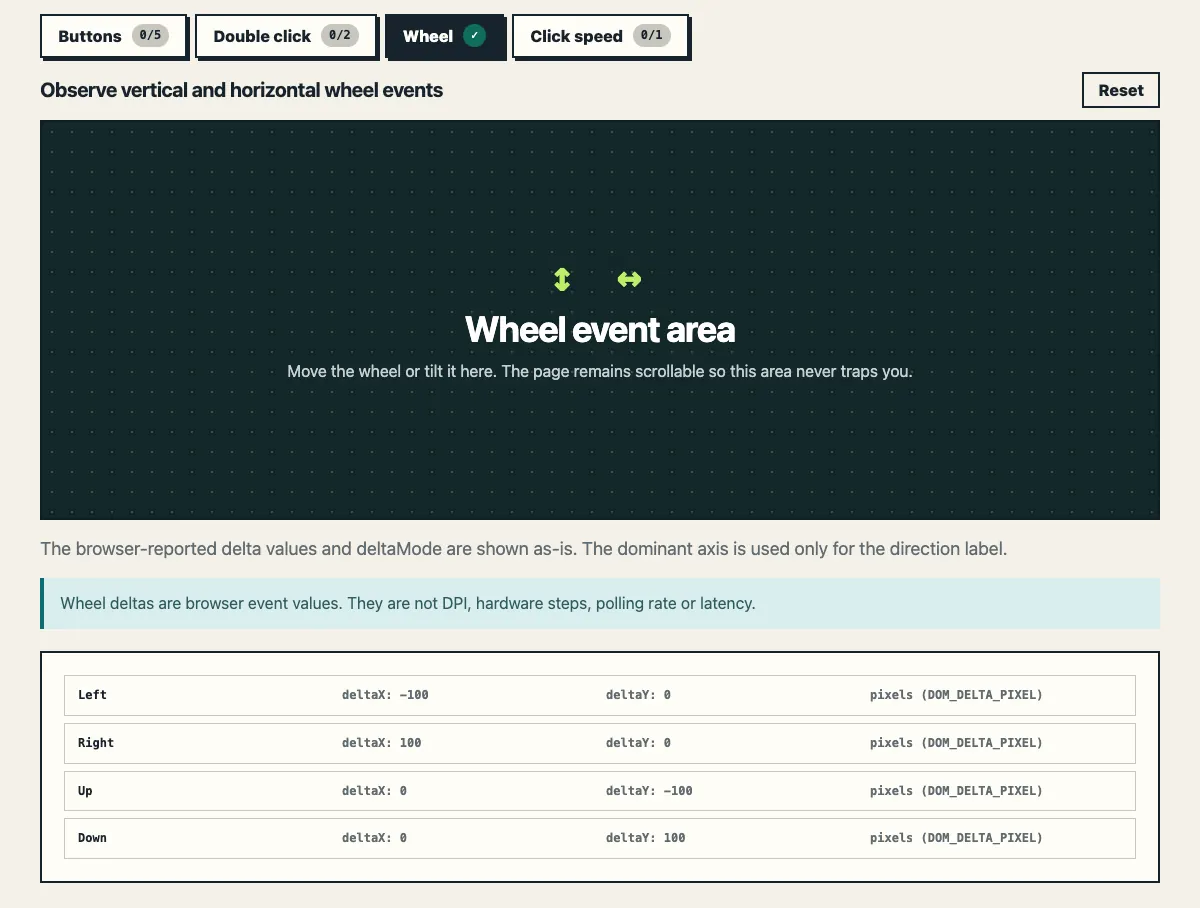Click "deltaX: 100" value in Right row
The image size is (1200, 908).
point(382,743)
